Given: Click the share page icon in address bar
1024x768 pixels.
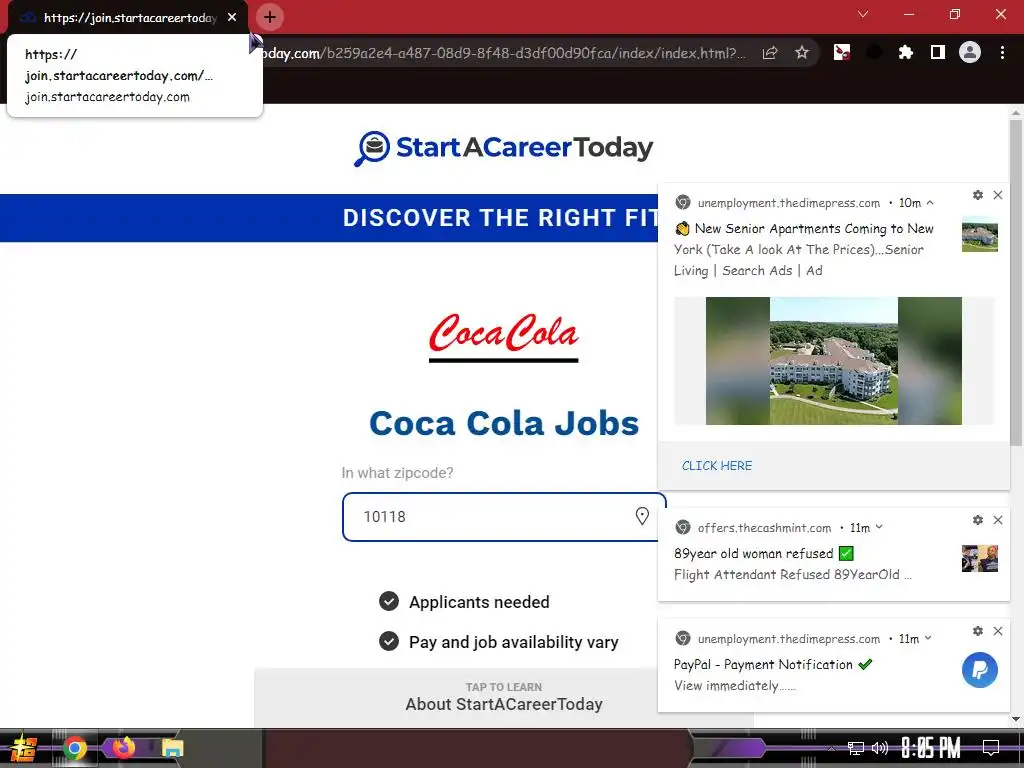Looking at the screenshot, I should [x=770, y=53].
